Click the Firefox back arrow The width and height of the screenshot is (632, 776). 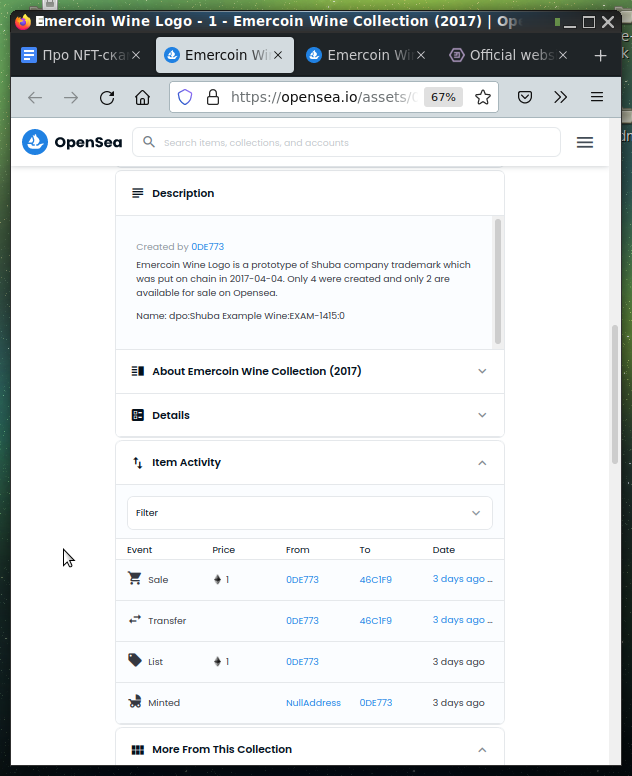(x=35, y=97)
